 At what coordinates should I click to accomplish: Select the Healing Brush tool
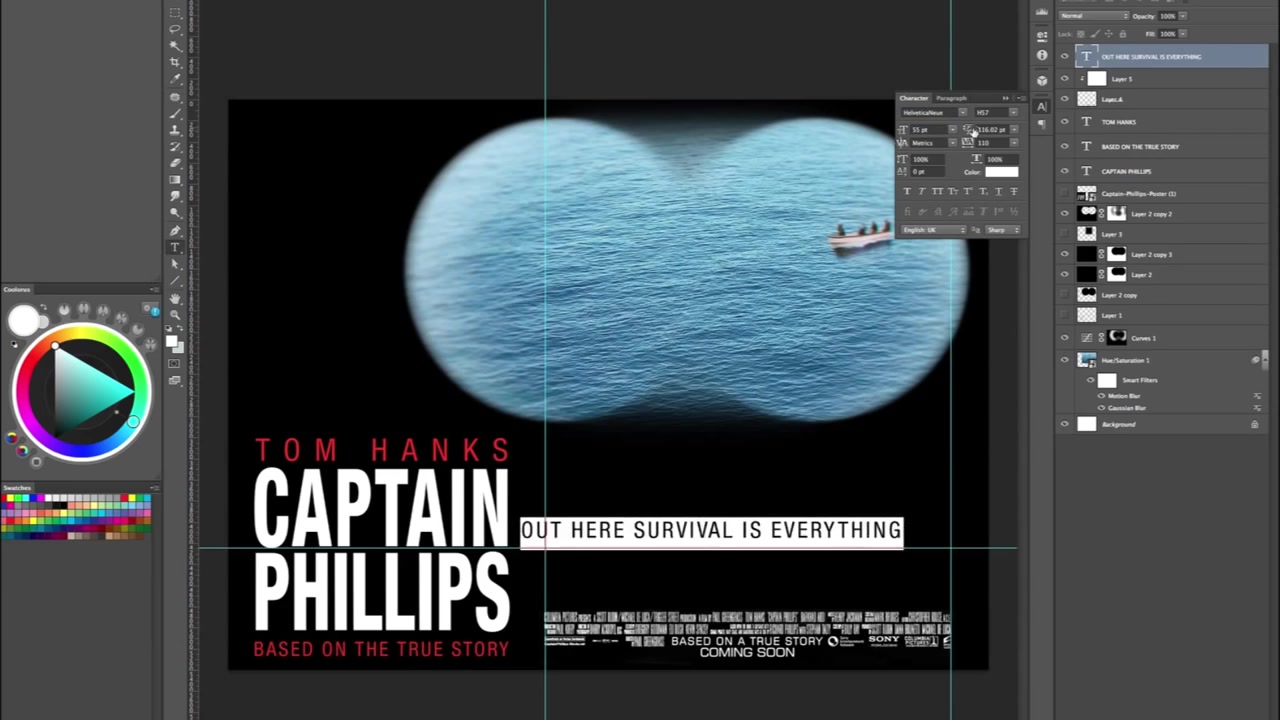click(175, 96)
